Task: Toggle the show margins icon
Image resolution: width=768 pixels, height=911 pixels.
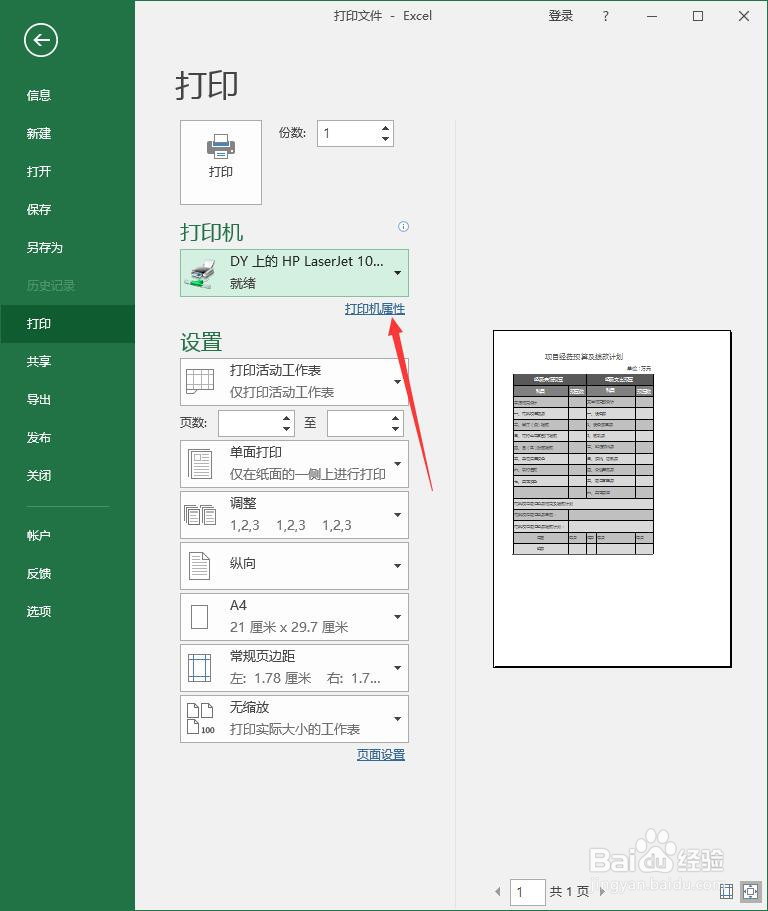Action: 726,891
